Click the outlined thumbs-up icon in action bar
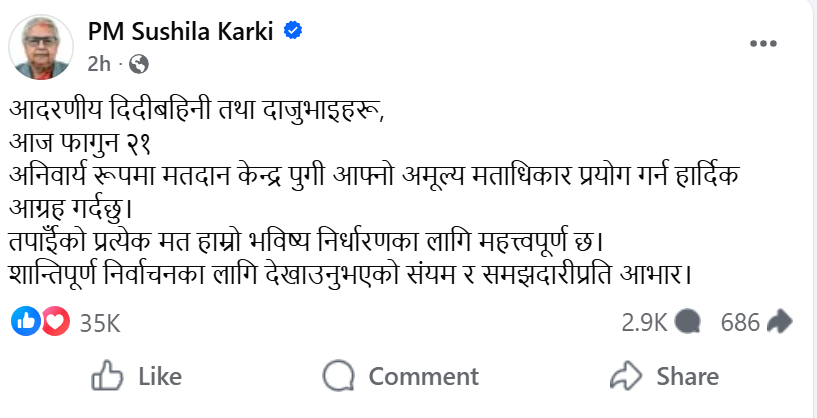The image size is (817, 418). coord(107,376)
